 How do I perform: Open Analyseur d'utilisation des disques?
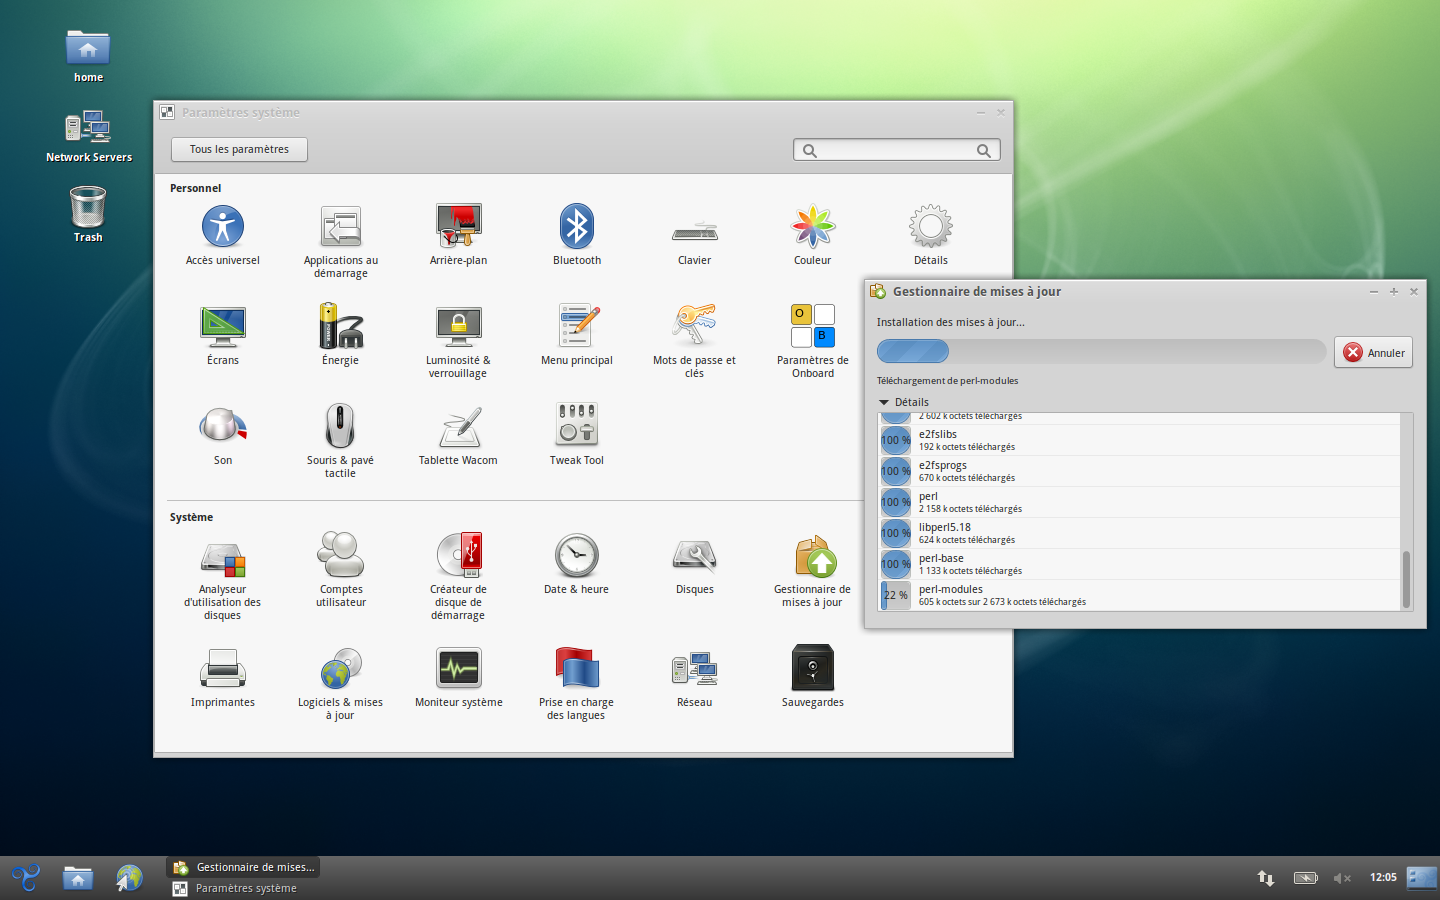pos(222,582)
